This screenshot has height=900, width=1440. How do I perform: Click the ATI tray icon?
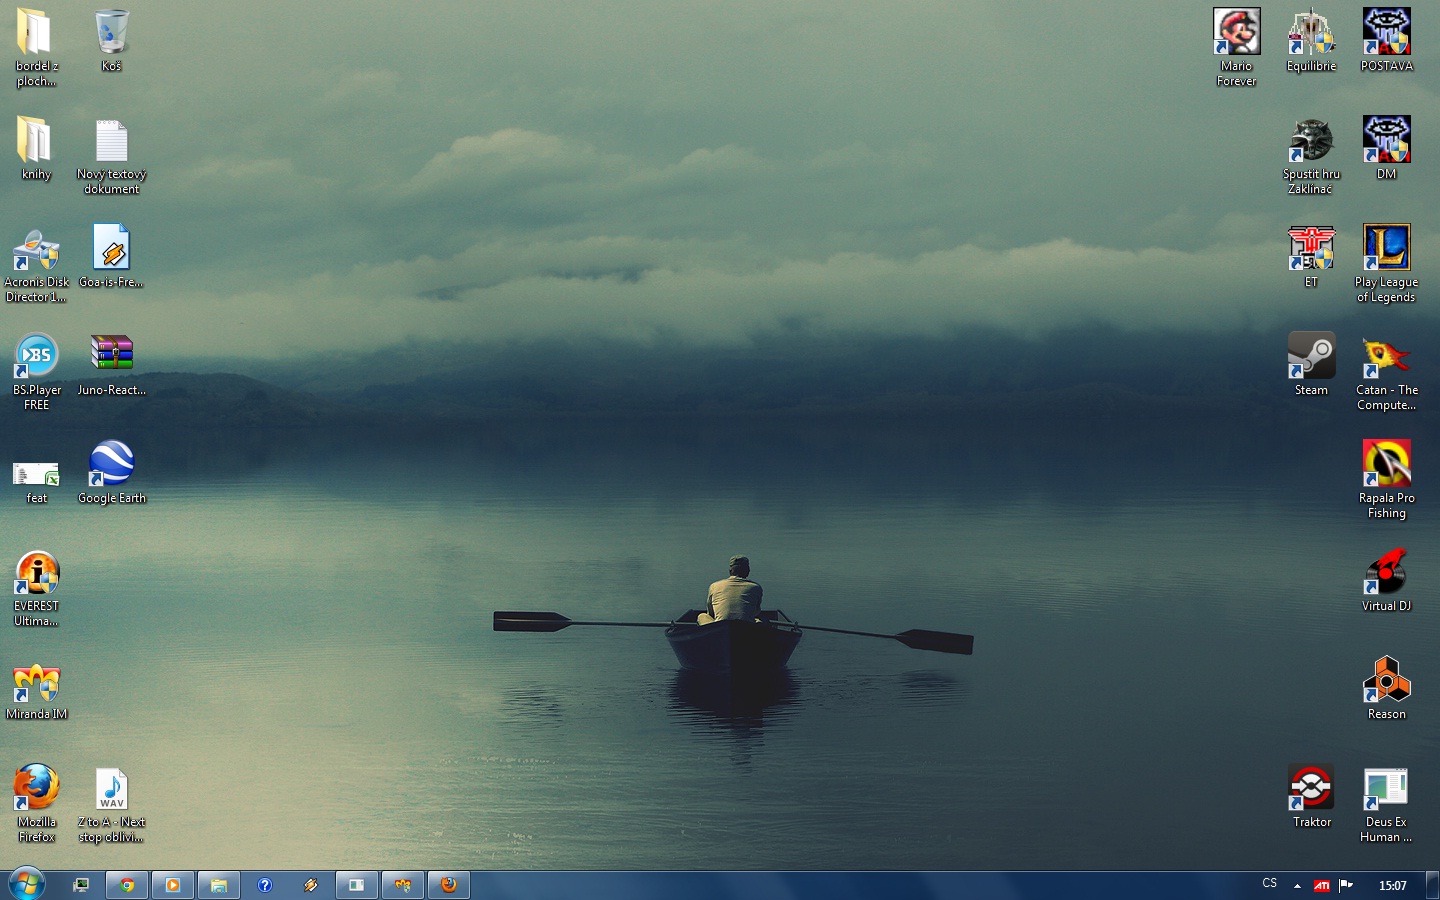pos(1322,885)
